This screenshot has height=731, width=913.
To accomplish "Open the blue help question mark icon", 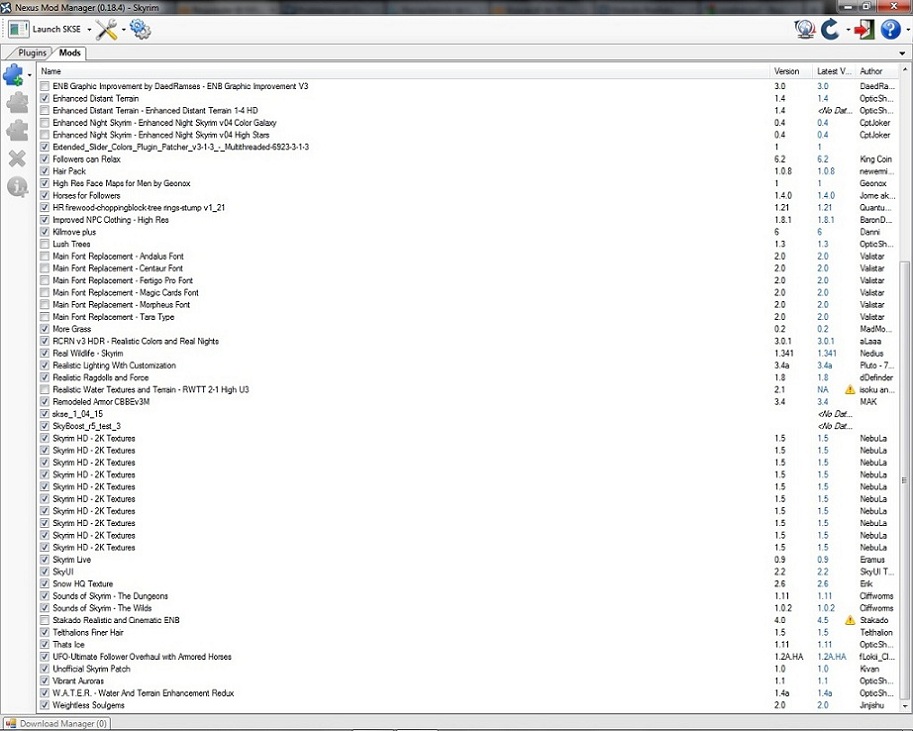I will (x=890, y=29).
